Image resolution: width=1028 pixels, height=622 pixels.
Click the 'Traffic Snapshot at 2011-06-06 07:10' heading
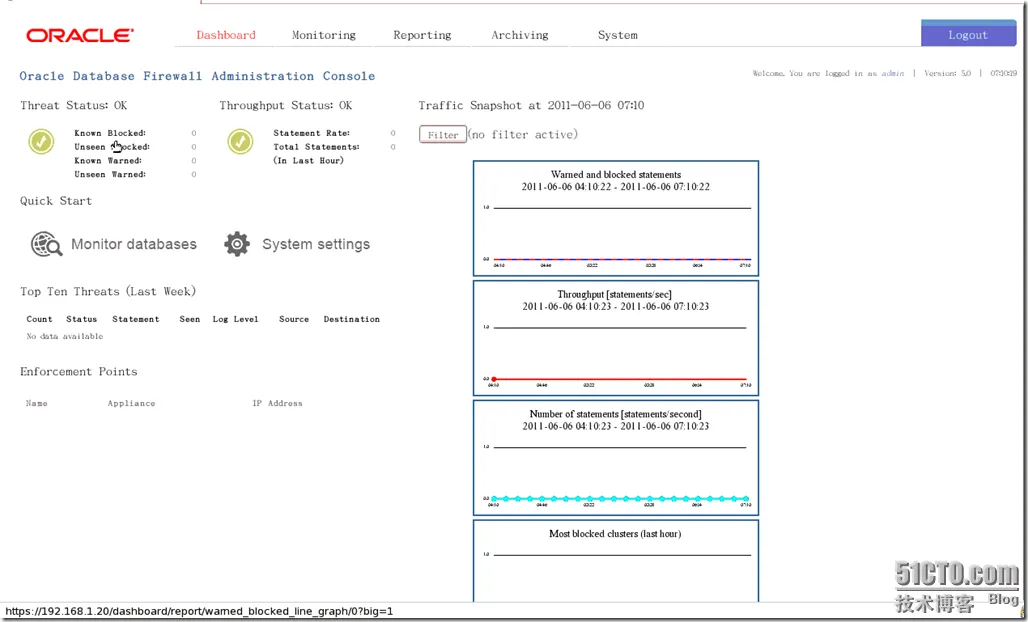532,106
